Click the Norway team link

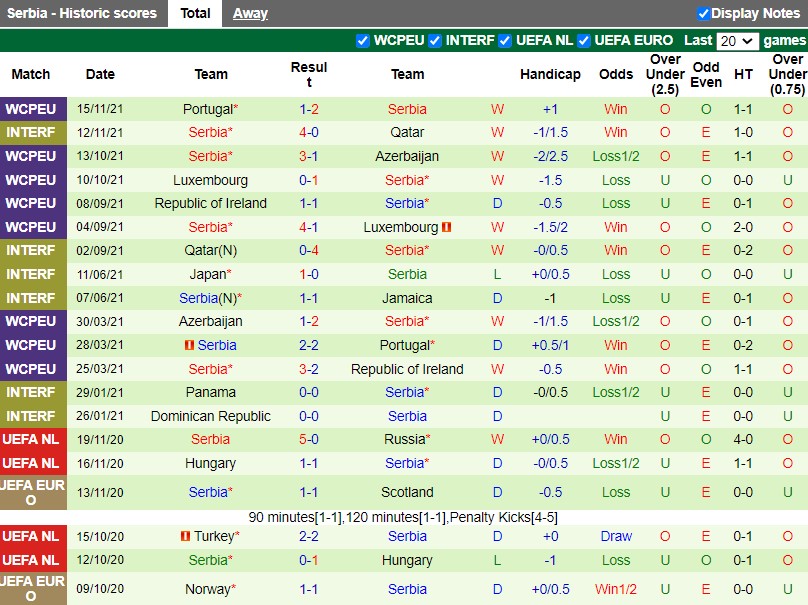point(207,589)
